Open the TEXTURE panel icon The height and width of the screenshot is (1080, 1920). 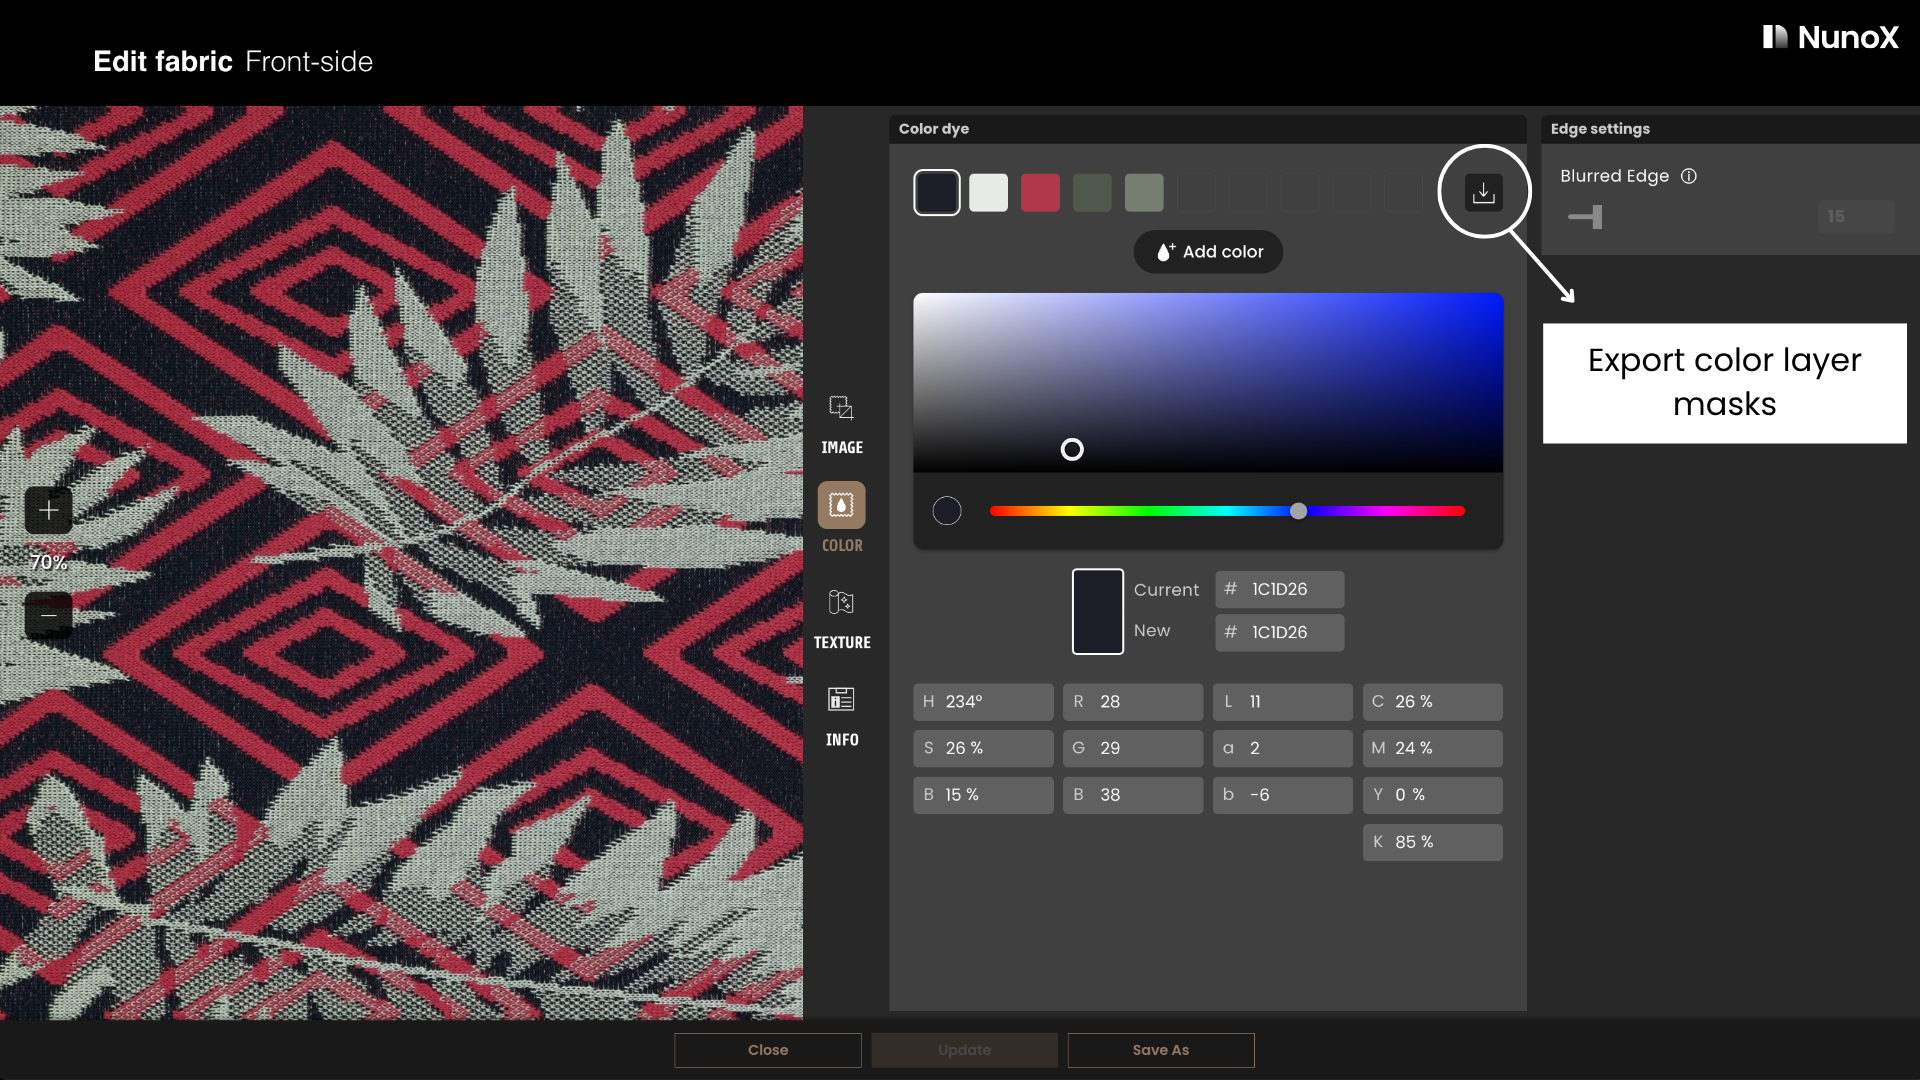point(841,602)
